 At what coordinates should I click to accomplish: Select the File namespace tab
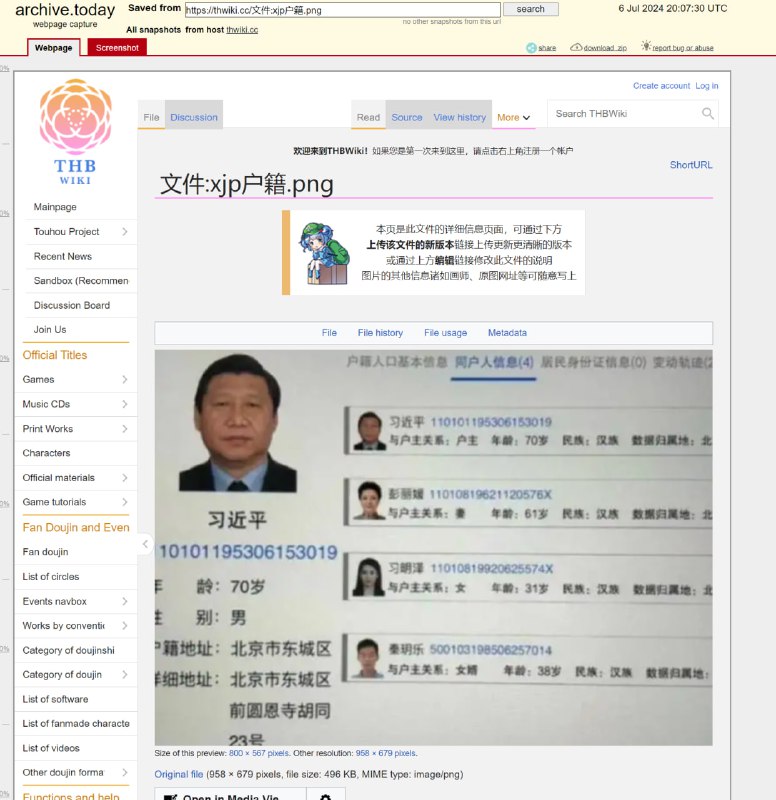click(151, 117)
